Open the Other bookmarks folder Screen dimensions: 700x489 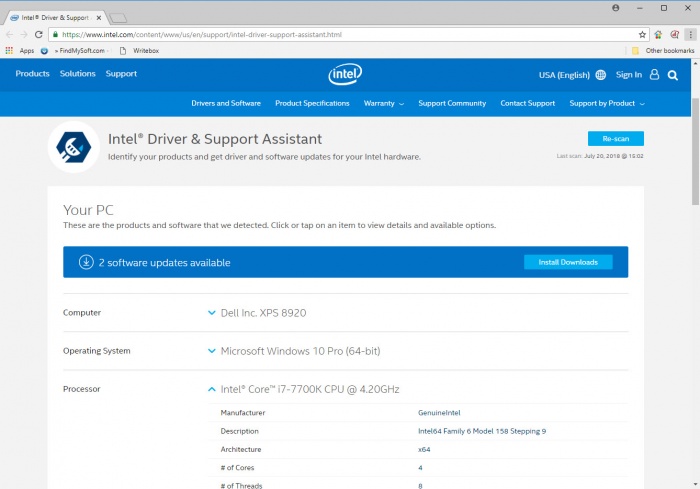click(663, 50)
